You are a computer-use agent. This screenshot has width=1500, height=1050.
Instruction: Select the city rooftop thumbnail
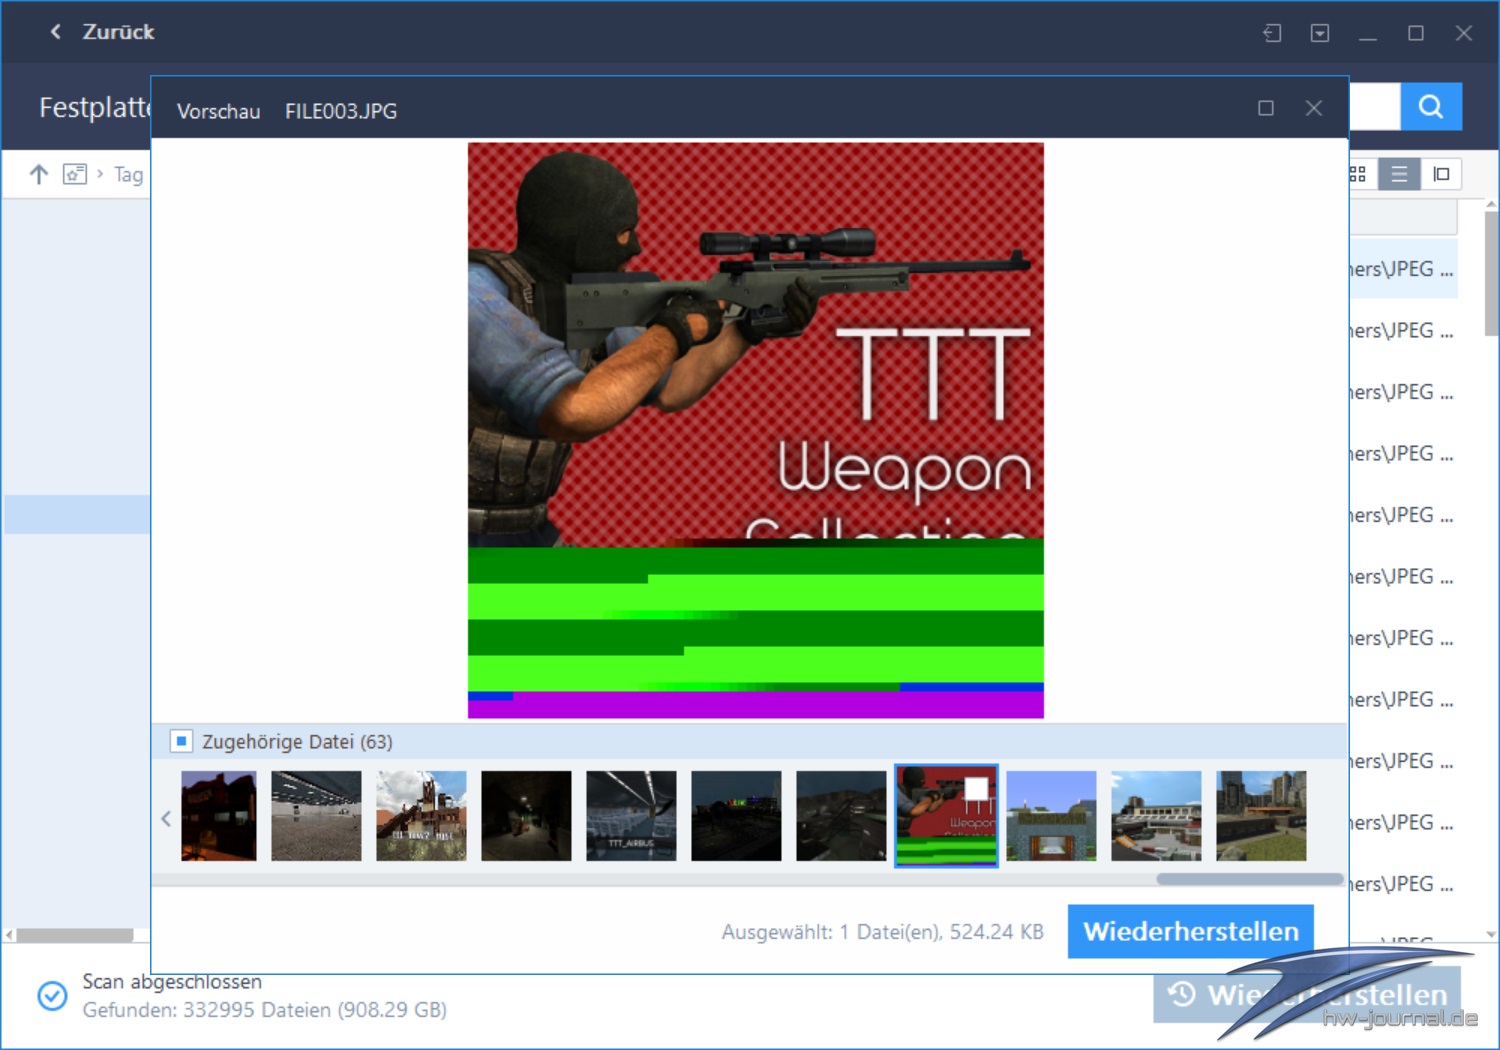(1261, 815)
